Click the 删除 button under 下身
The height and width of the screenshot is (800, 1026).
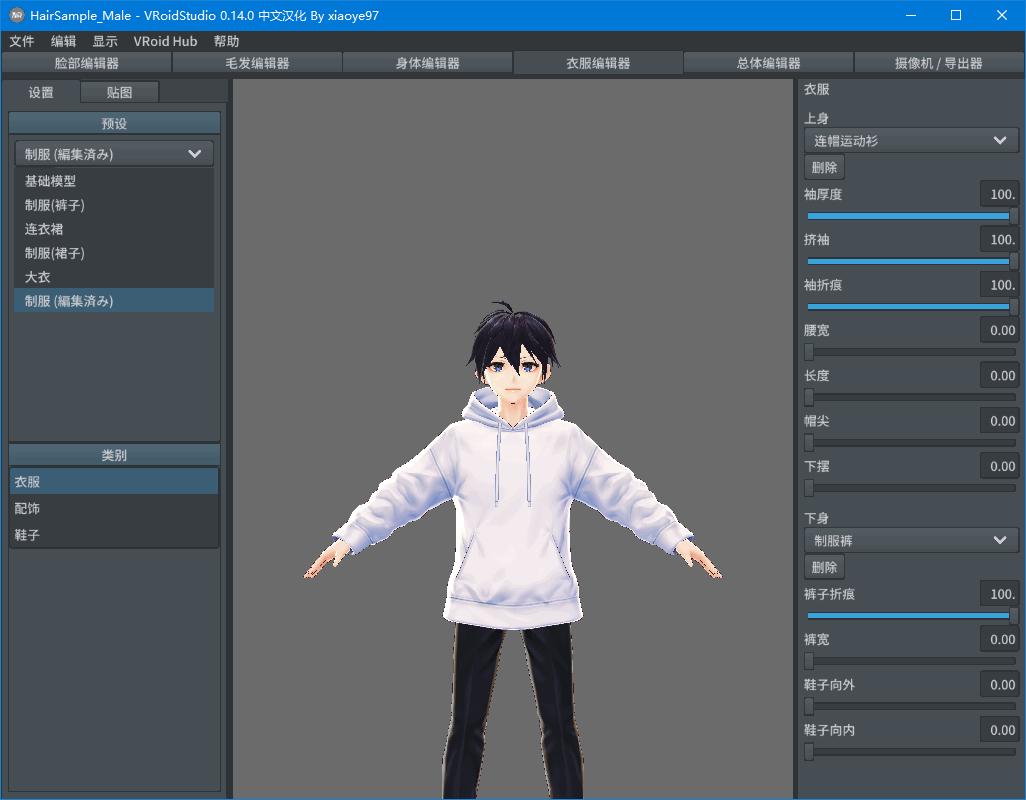point(823,567)
